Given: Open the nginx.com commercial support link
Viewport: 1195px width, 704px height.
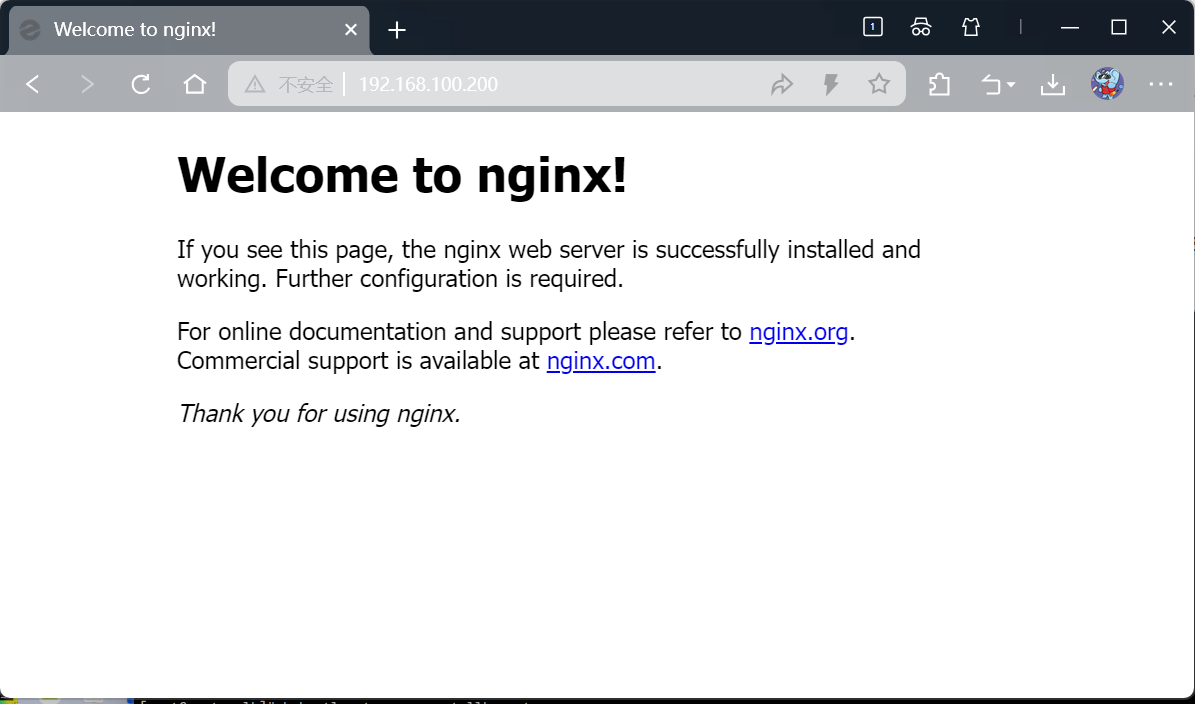Looking at the screenshot, I should (601, 360).
